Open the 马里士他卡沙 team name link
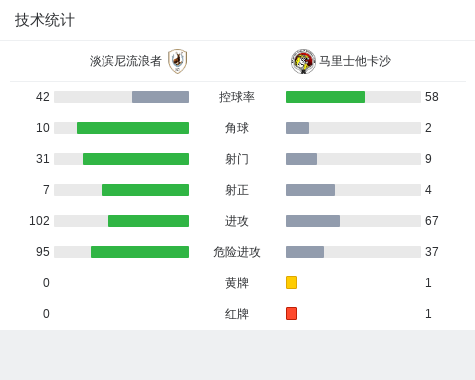 pyautogui.click(x=355, y=61)
